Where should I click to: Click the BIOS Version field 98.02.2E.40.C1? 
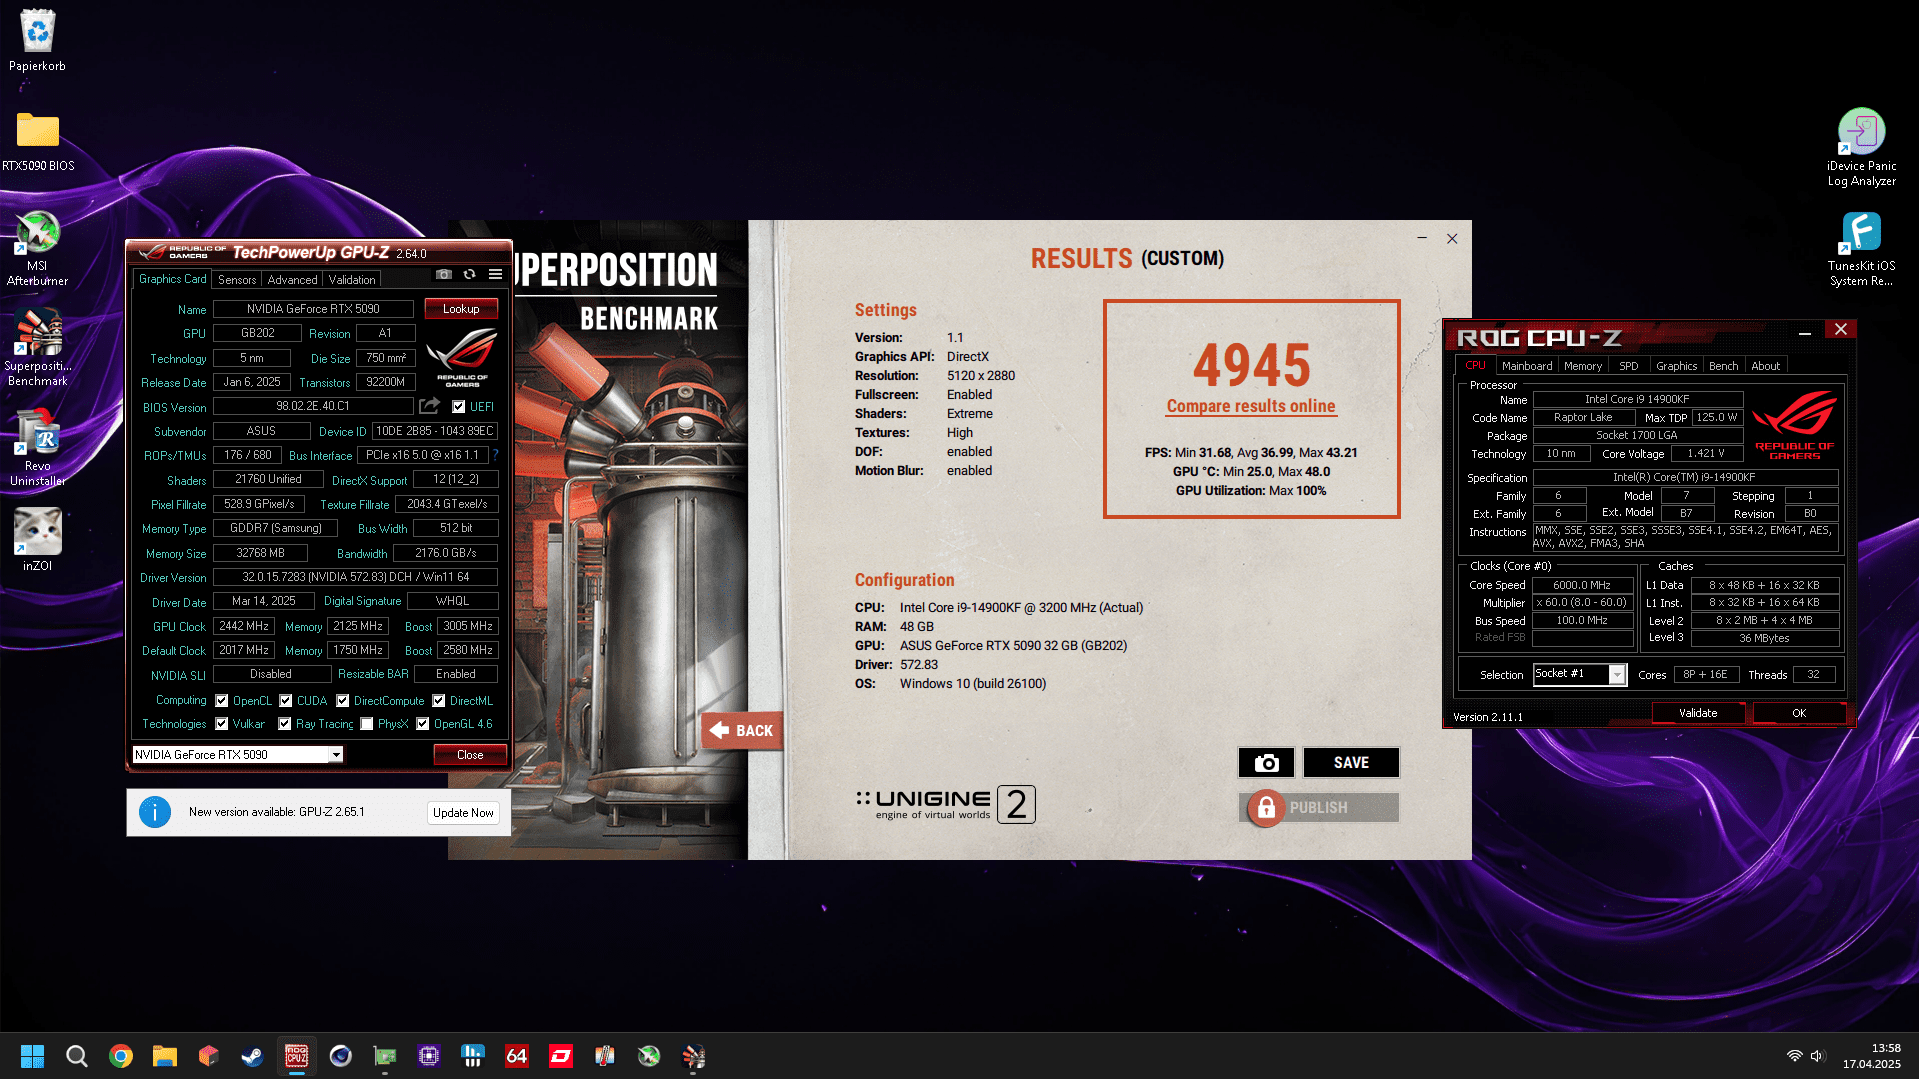[x=313, y=406]
